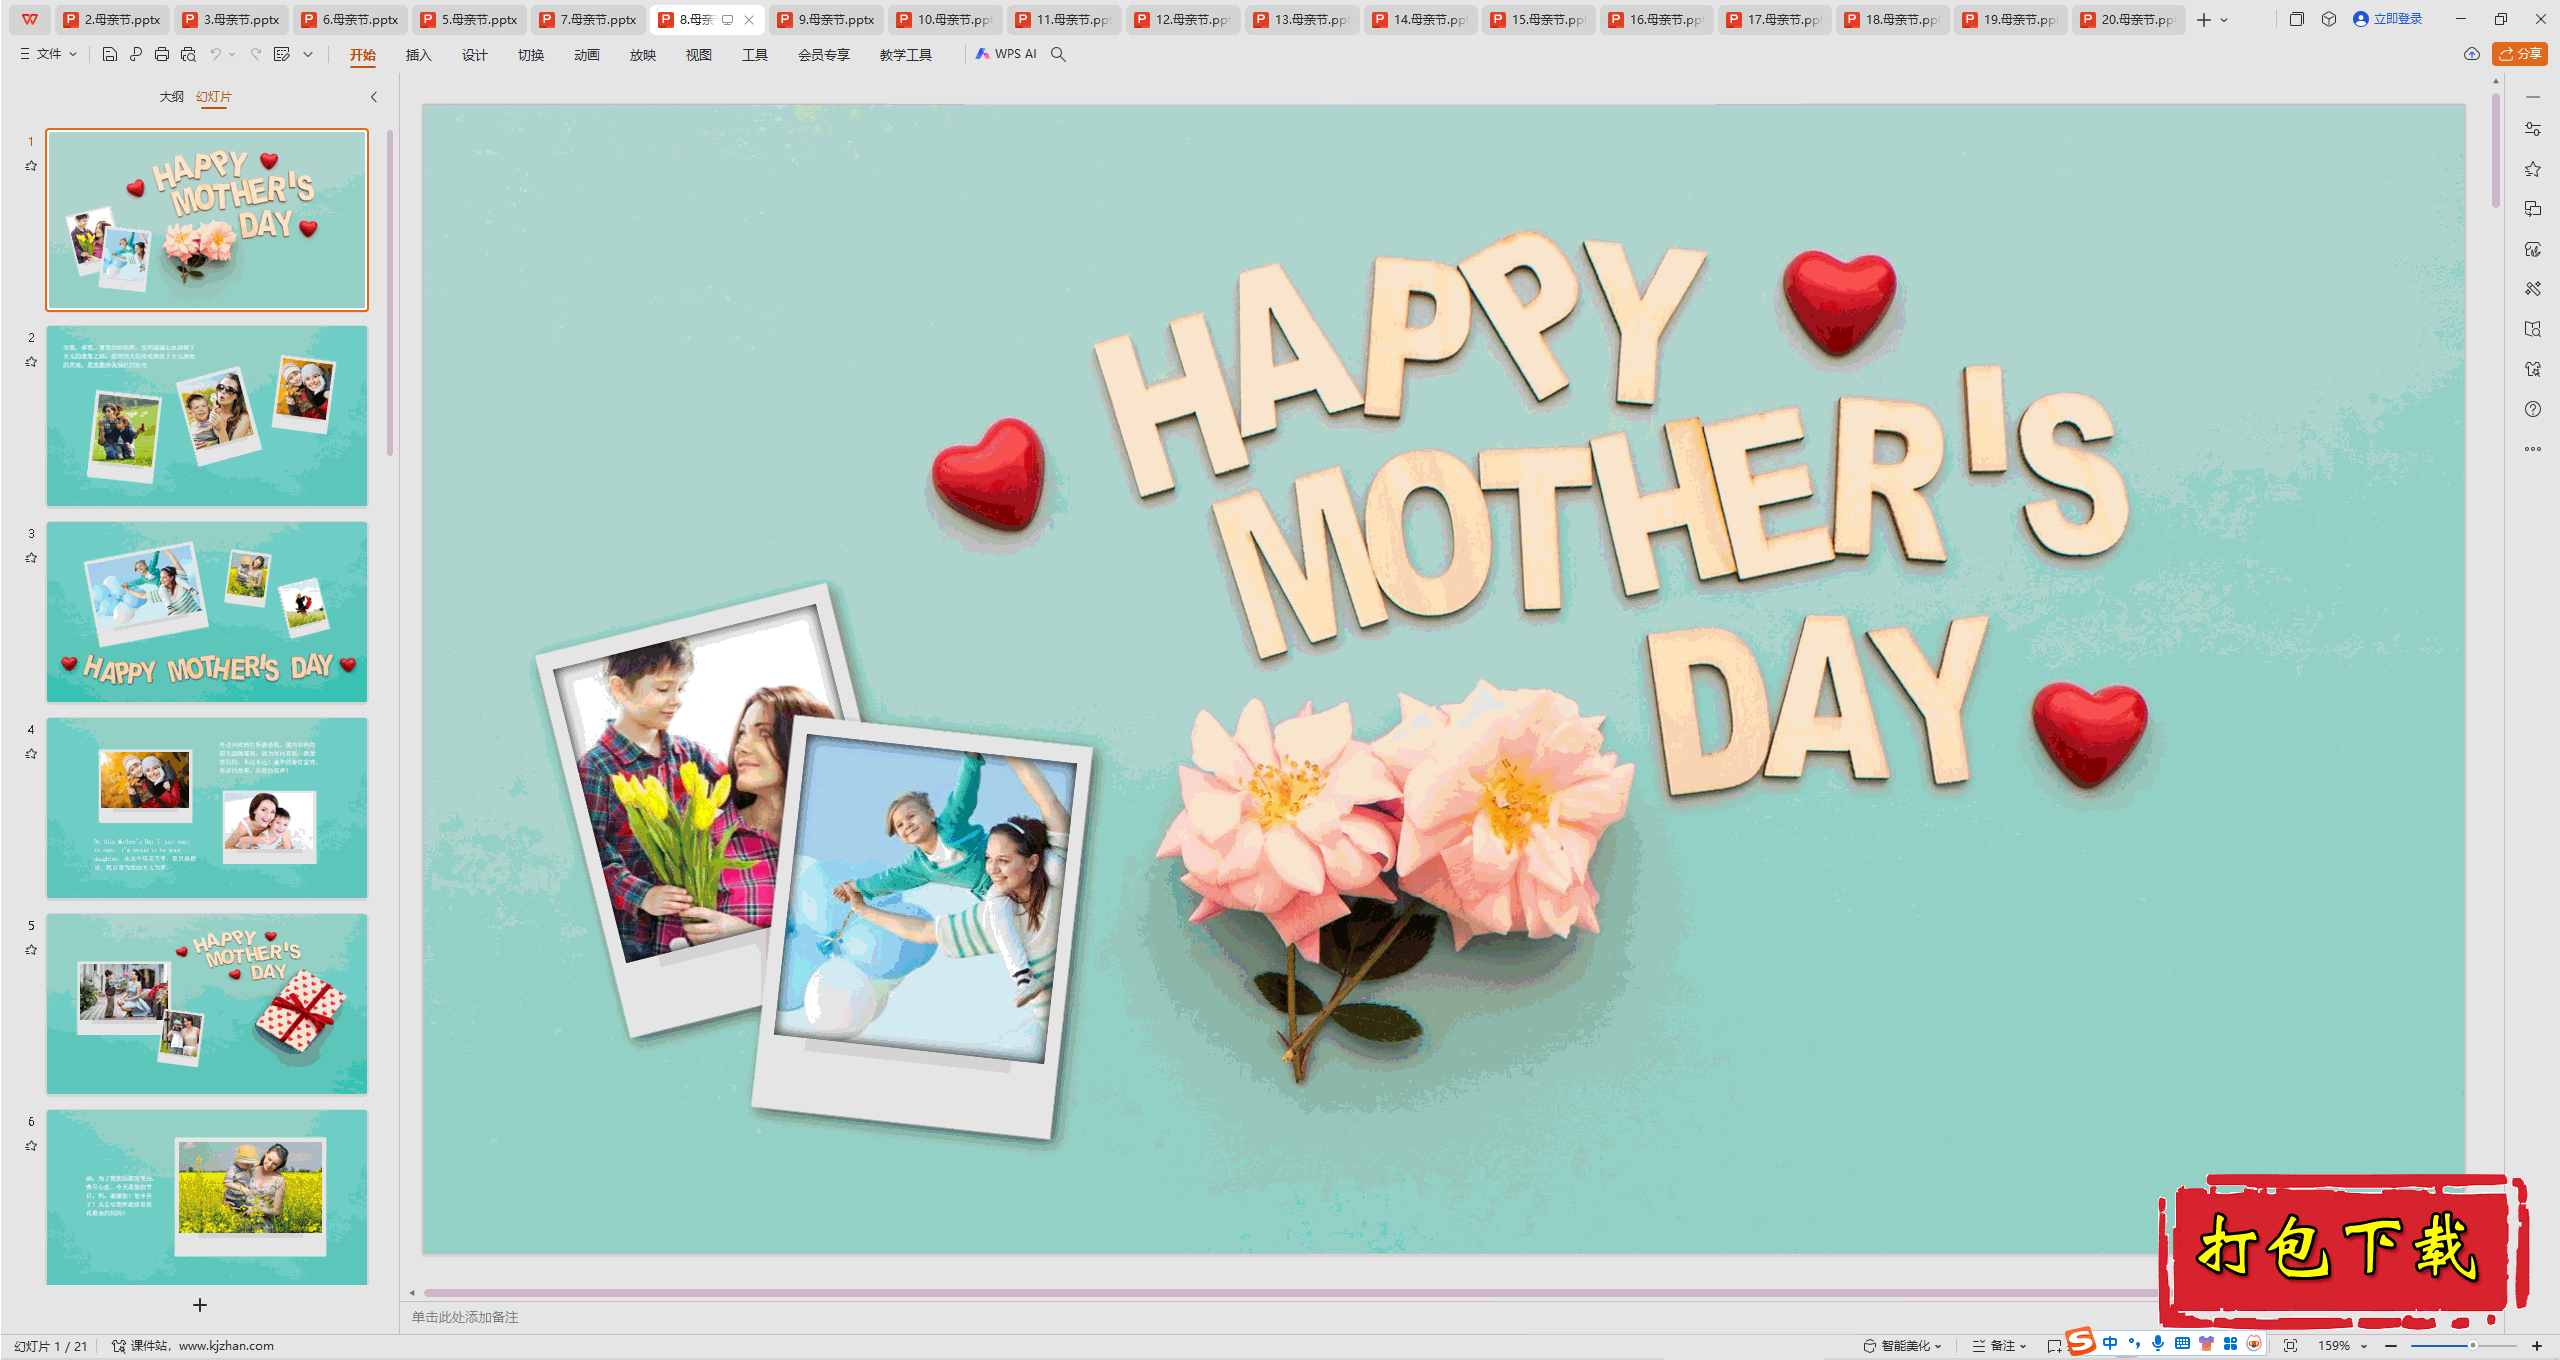Toggle Sogou punctuation mode
Screen dimensions: 2560x1360
pos(2134,1343)
